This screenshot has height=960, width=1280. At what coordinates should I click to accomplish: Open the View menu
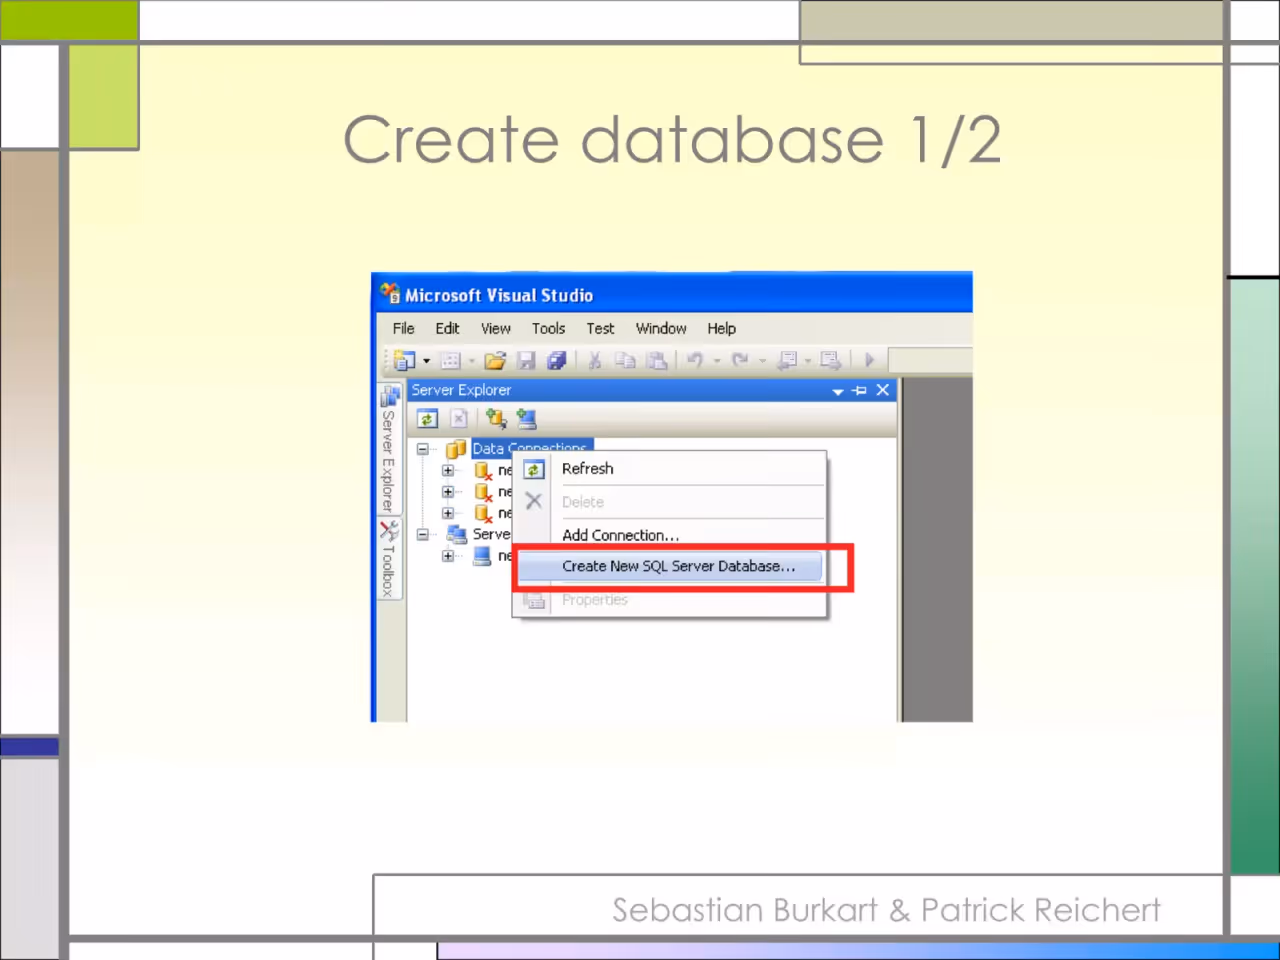coord(496,328)
